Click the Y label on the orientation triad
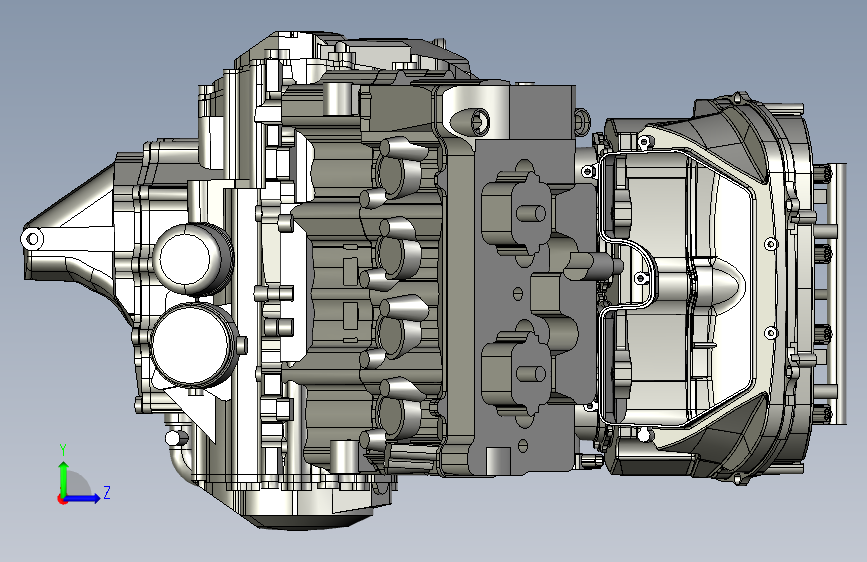 click(63, 450)
